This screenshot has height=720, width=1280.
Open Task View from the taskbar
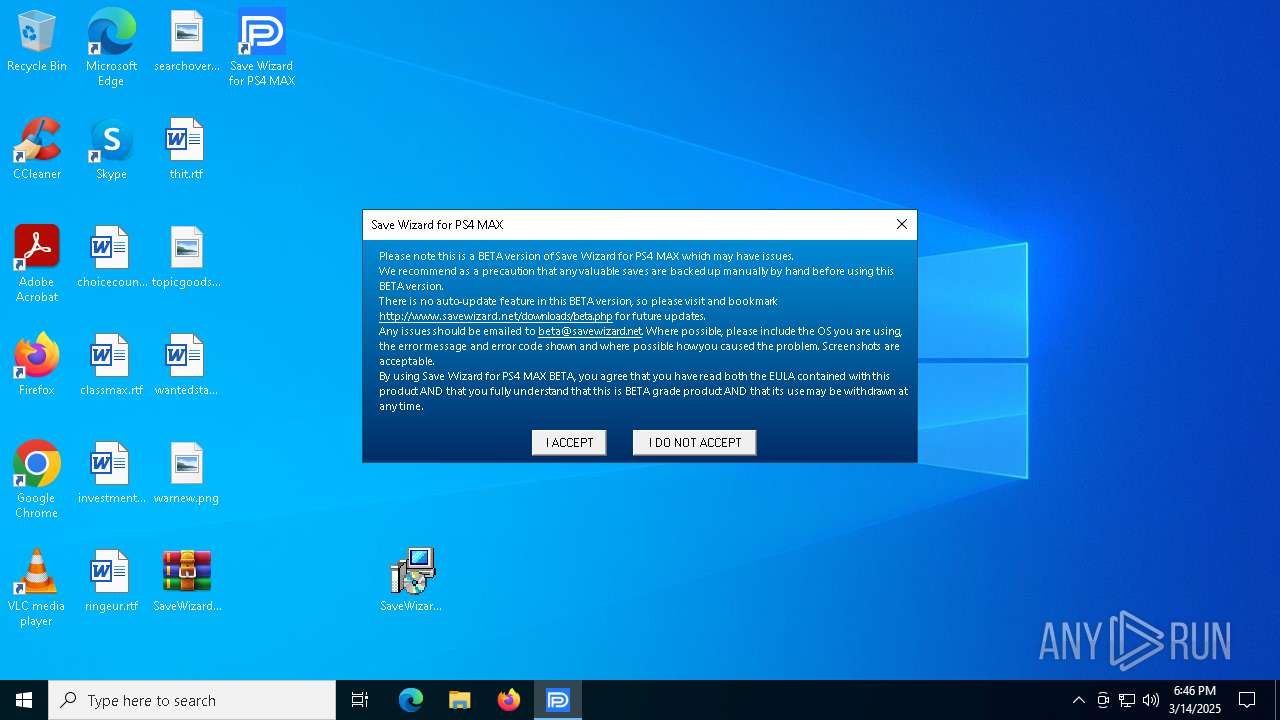tap(360, 700)
